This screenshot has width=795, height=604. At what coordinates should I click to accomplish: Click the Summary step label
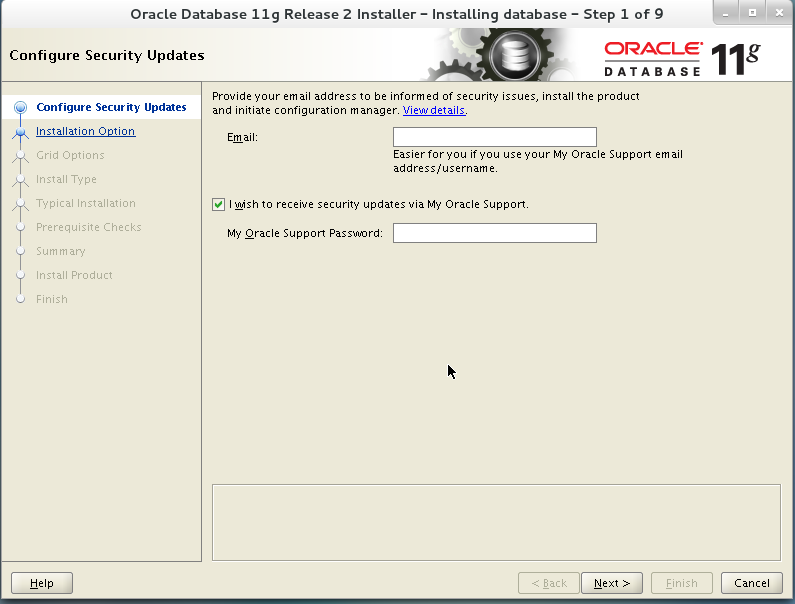60,251
